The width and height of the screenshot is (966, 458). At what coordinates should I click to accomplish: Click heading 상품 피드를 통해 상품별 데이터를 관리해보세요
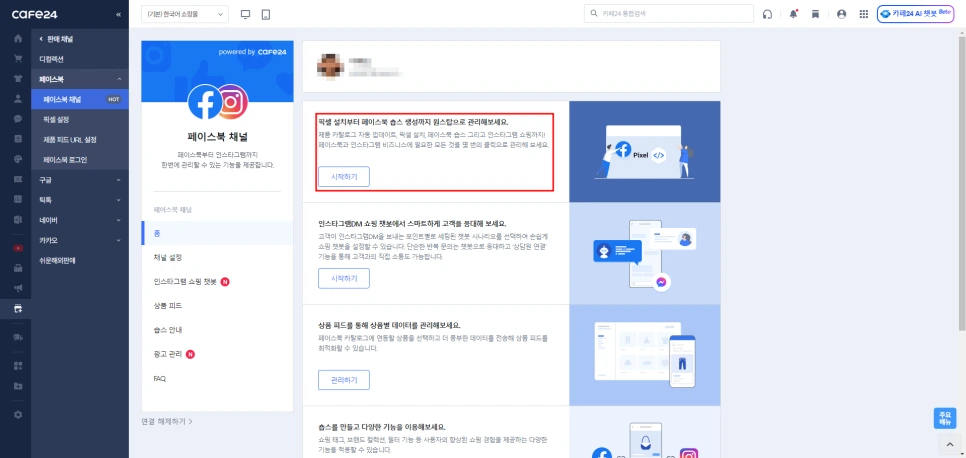(389, 325)
